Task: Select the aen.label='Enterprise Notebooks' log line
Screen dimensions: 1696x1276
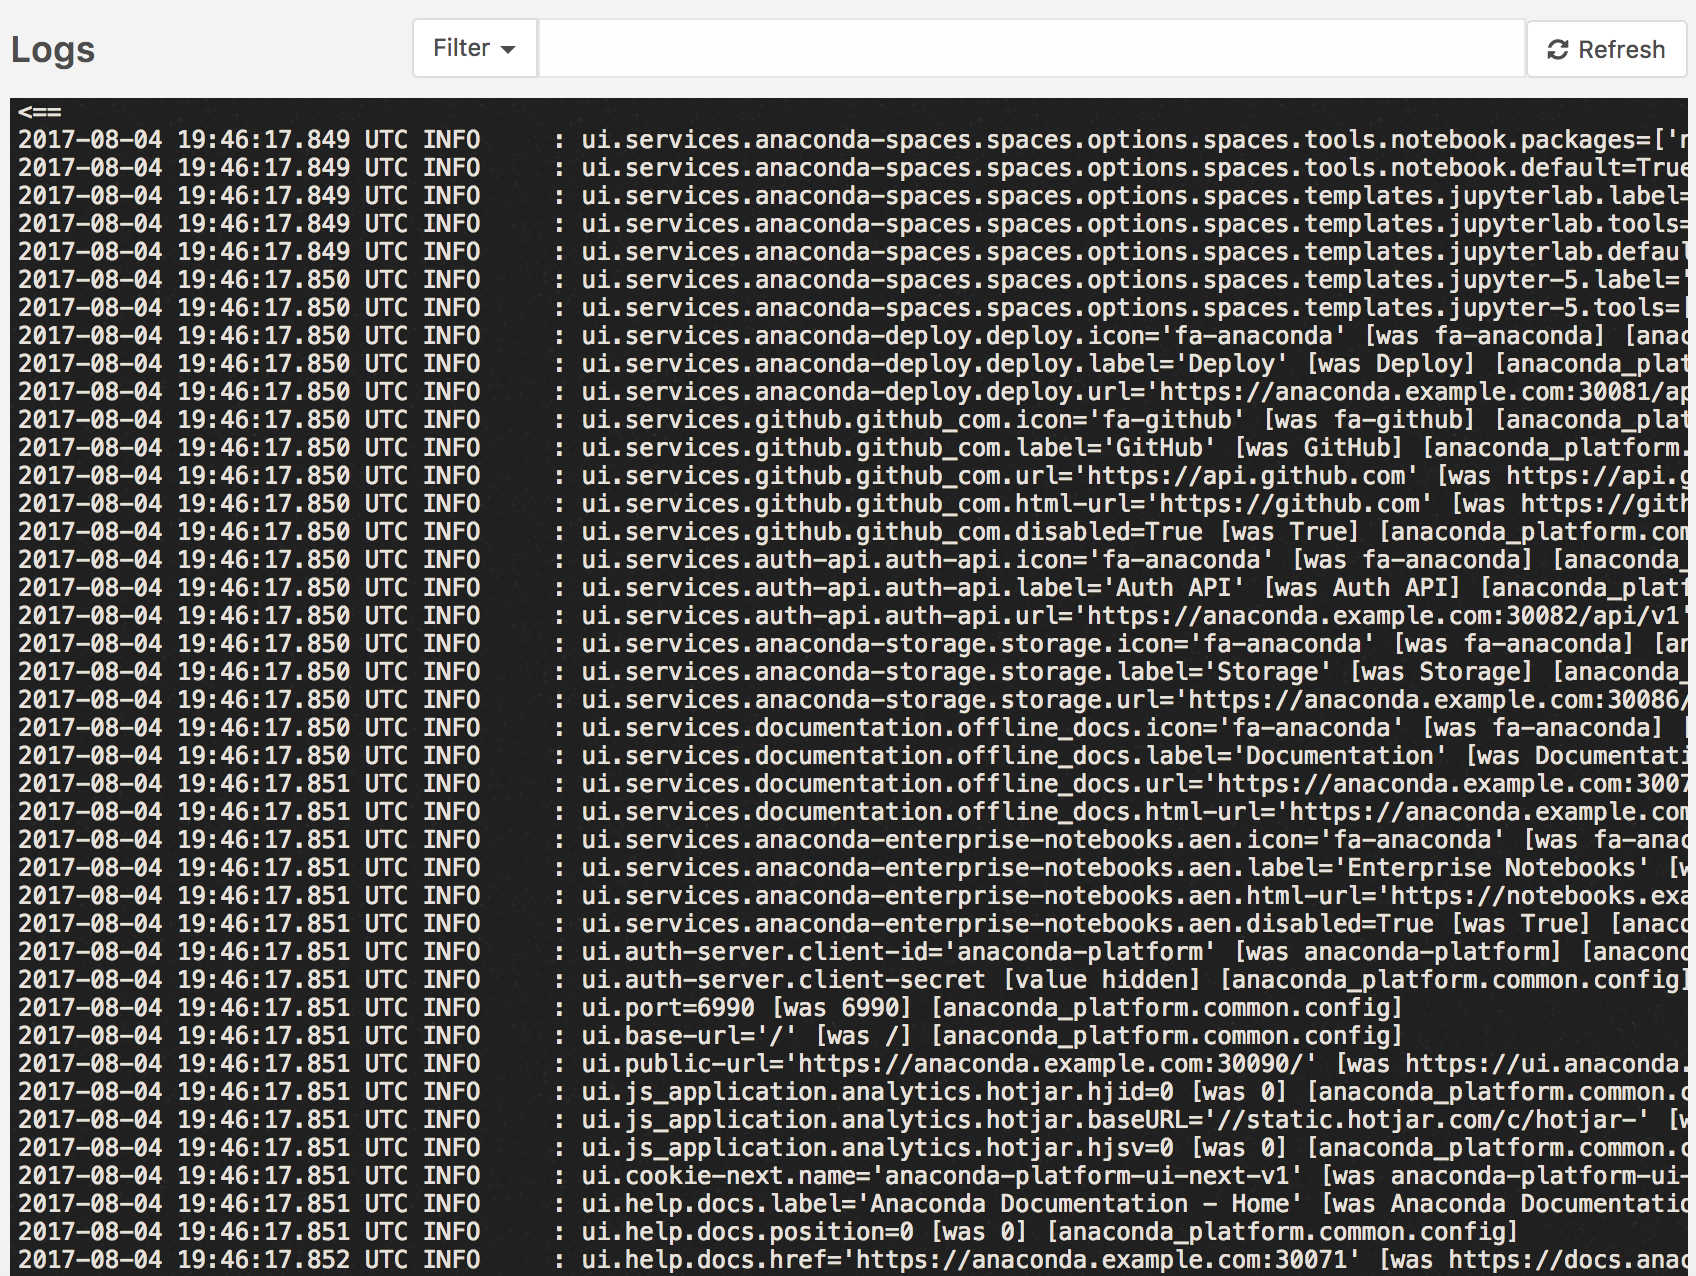Action: 853,868
